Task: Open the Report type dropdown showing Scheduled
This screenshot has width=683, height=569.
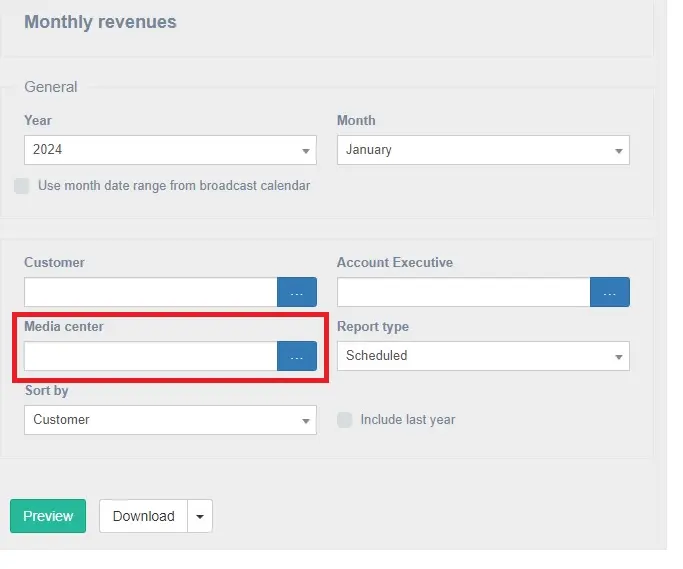Action: tap(483, 356)
